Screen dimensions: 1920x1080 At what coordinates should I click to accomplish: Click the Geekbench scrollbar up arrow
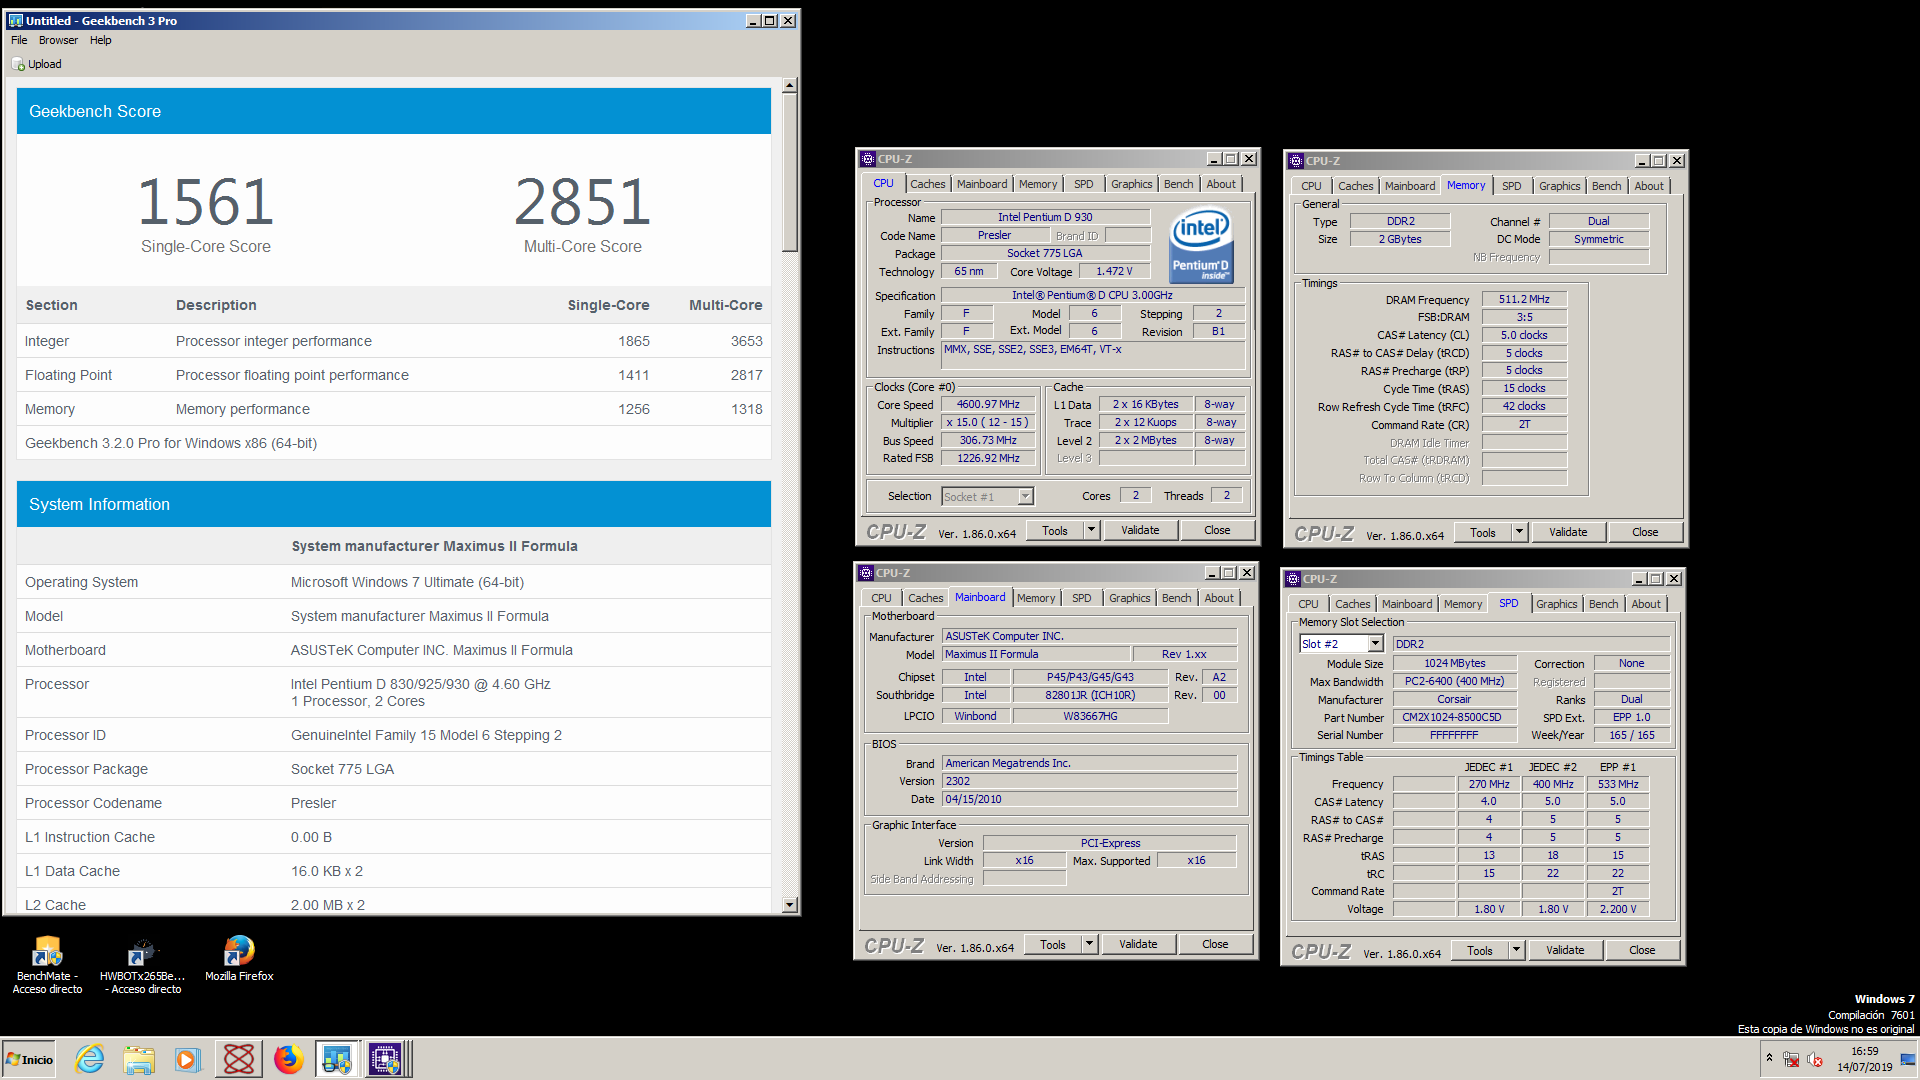(x=789, y=86)
